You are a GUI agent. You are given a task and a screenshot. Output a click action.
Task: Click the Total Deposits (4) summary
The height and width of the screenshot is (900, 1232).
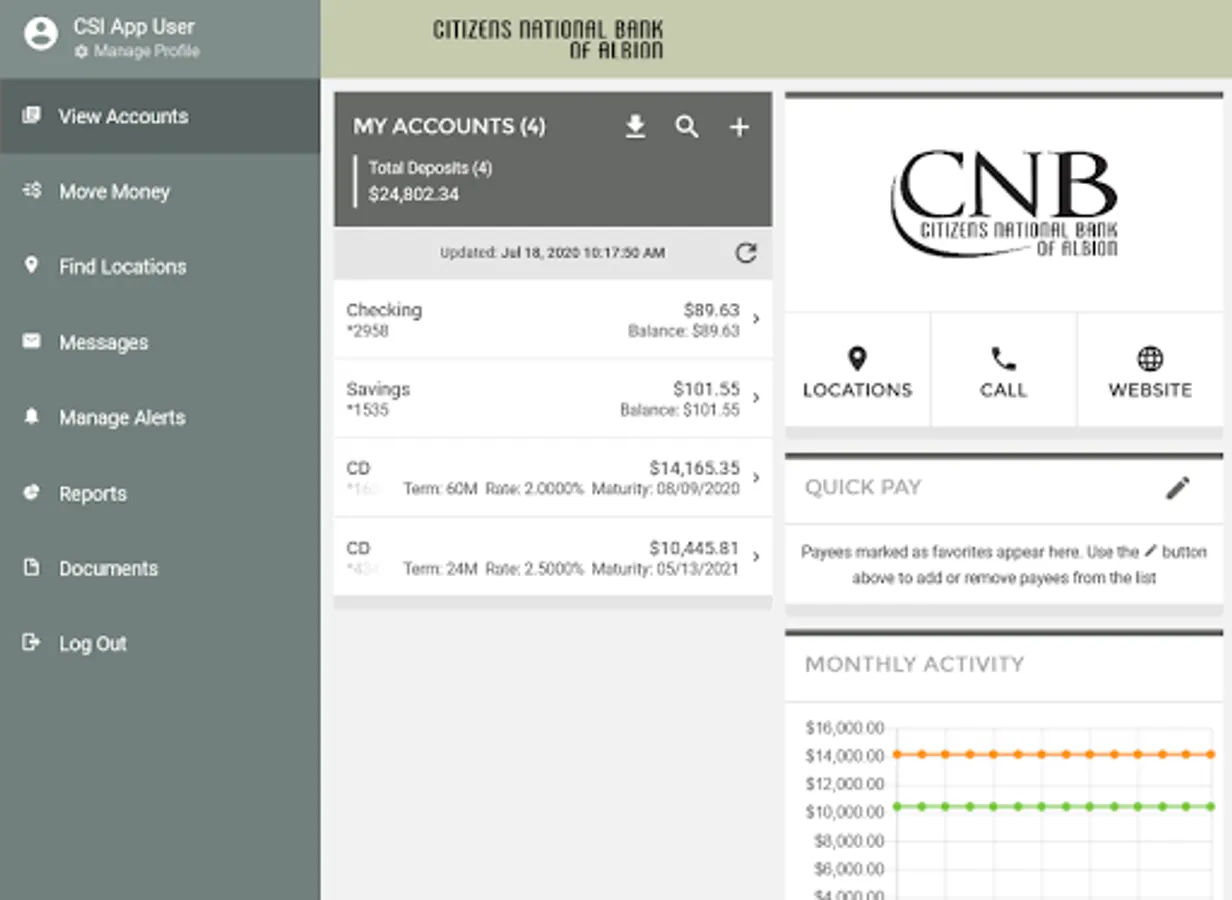pyautogui.click(x=430, y=181)
